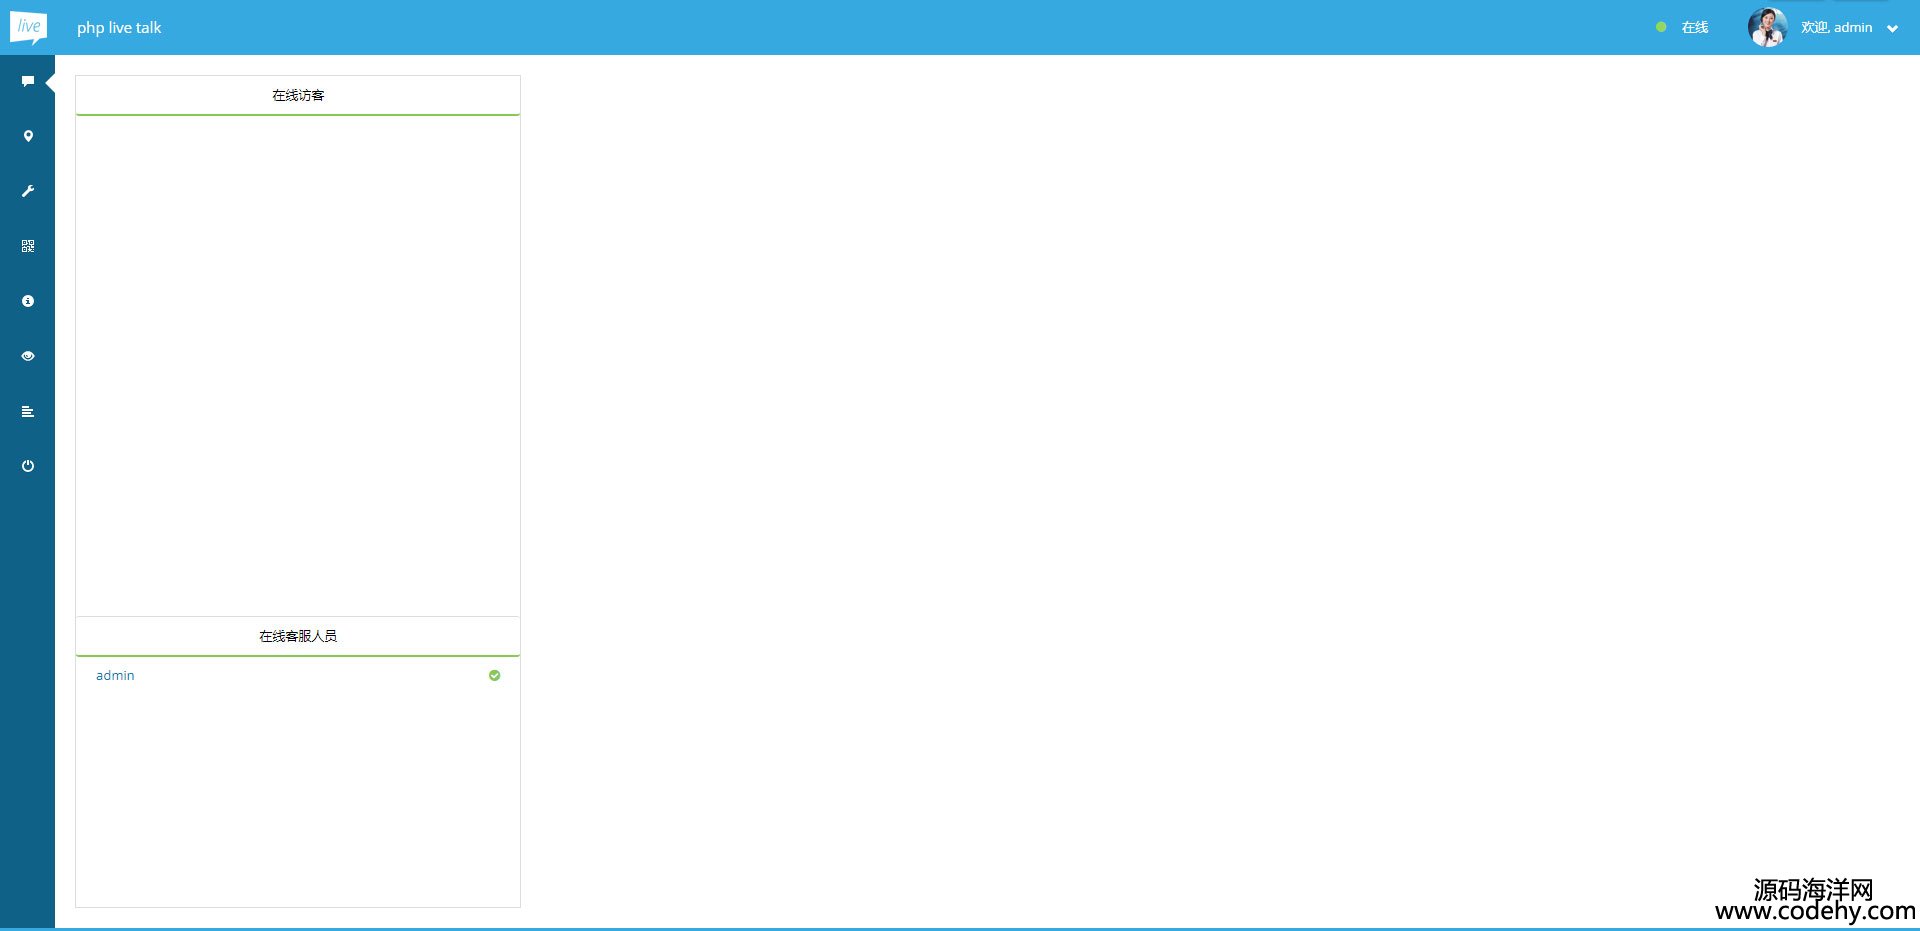Click the admin avatar picture

1767,27
